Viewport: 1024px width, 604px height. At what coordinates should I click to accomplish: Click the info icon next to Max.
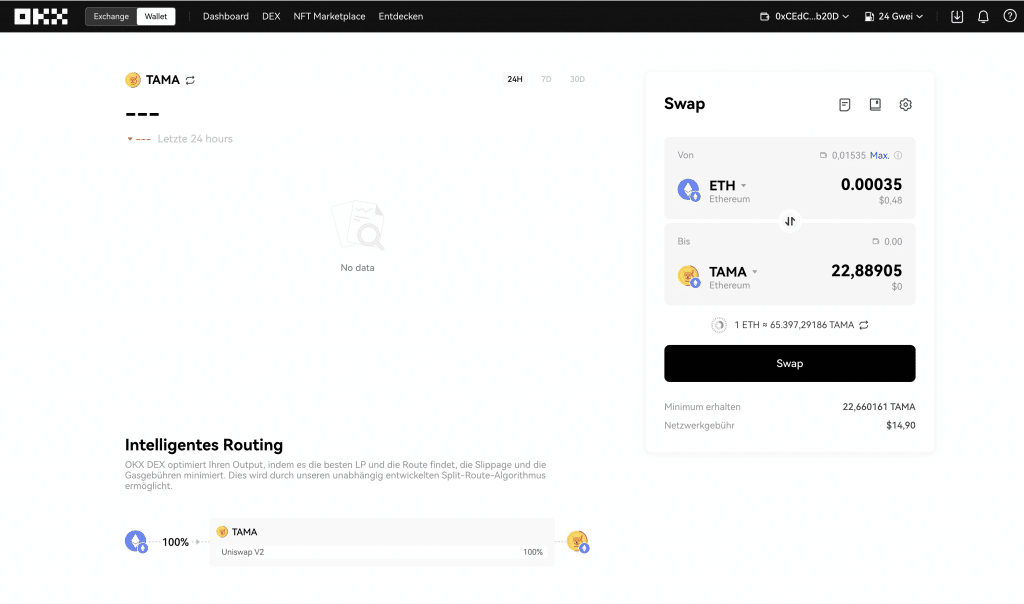(x=898, y=155)
